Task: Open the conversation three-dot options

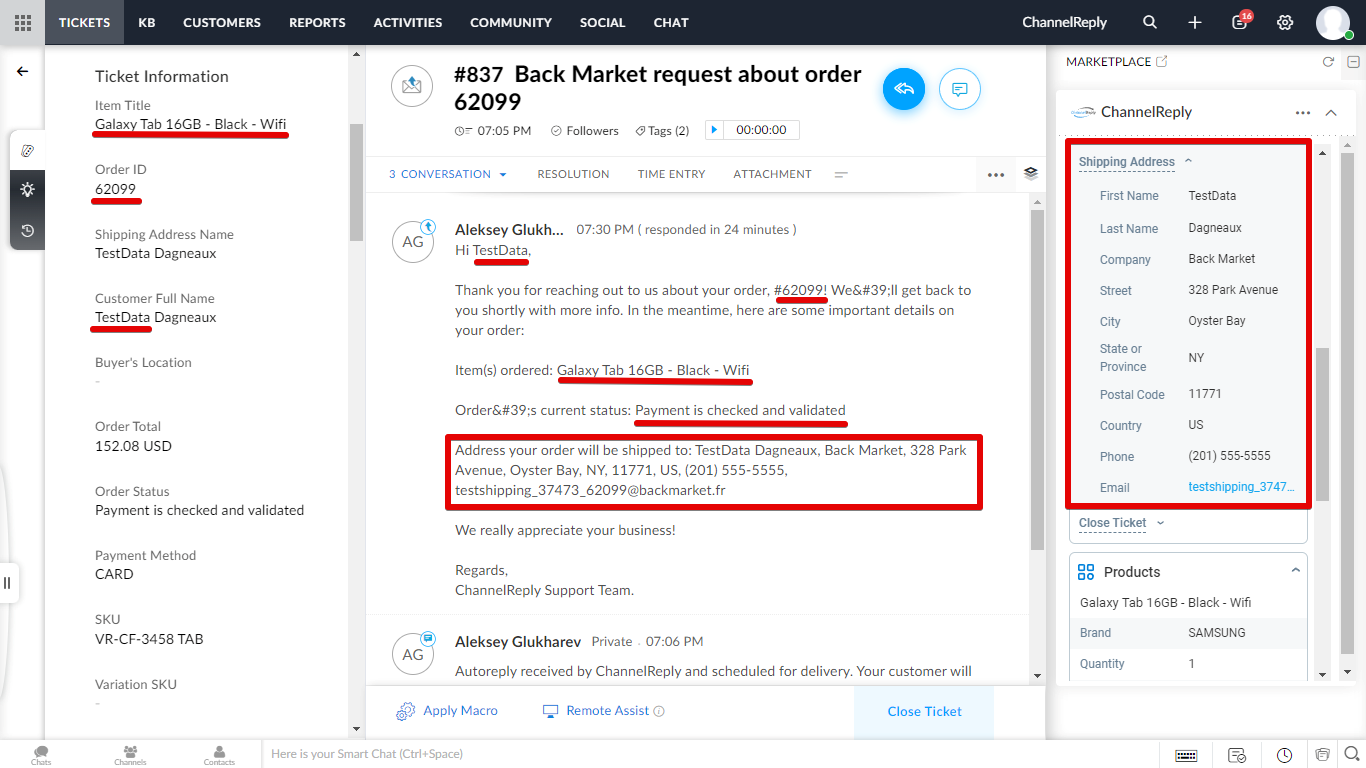Action: click(x=996, y=175)
